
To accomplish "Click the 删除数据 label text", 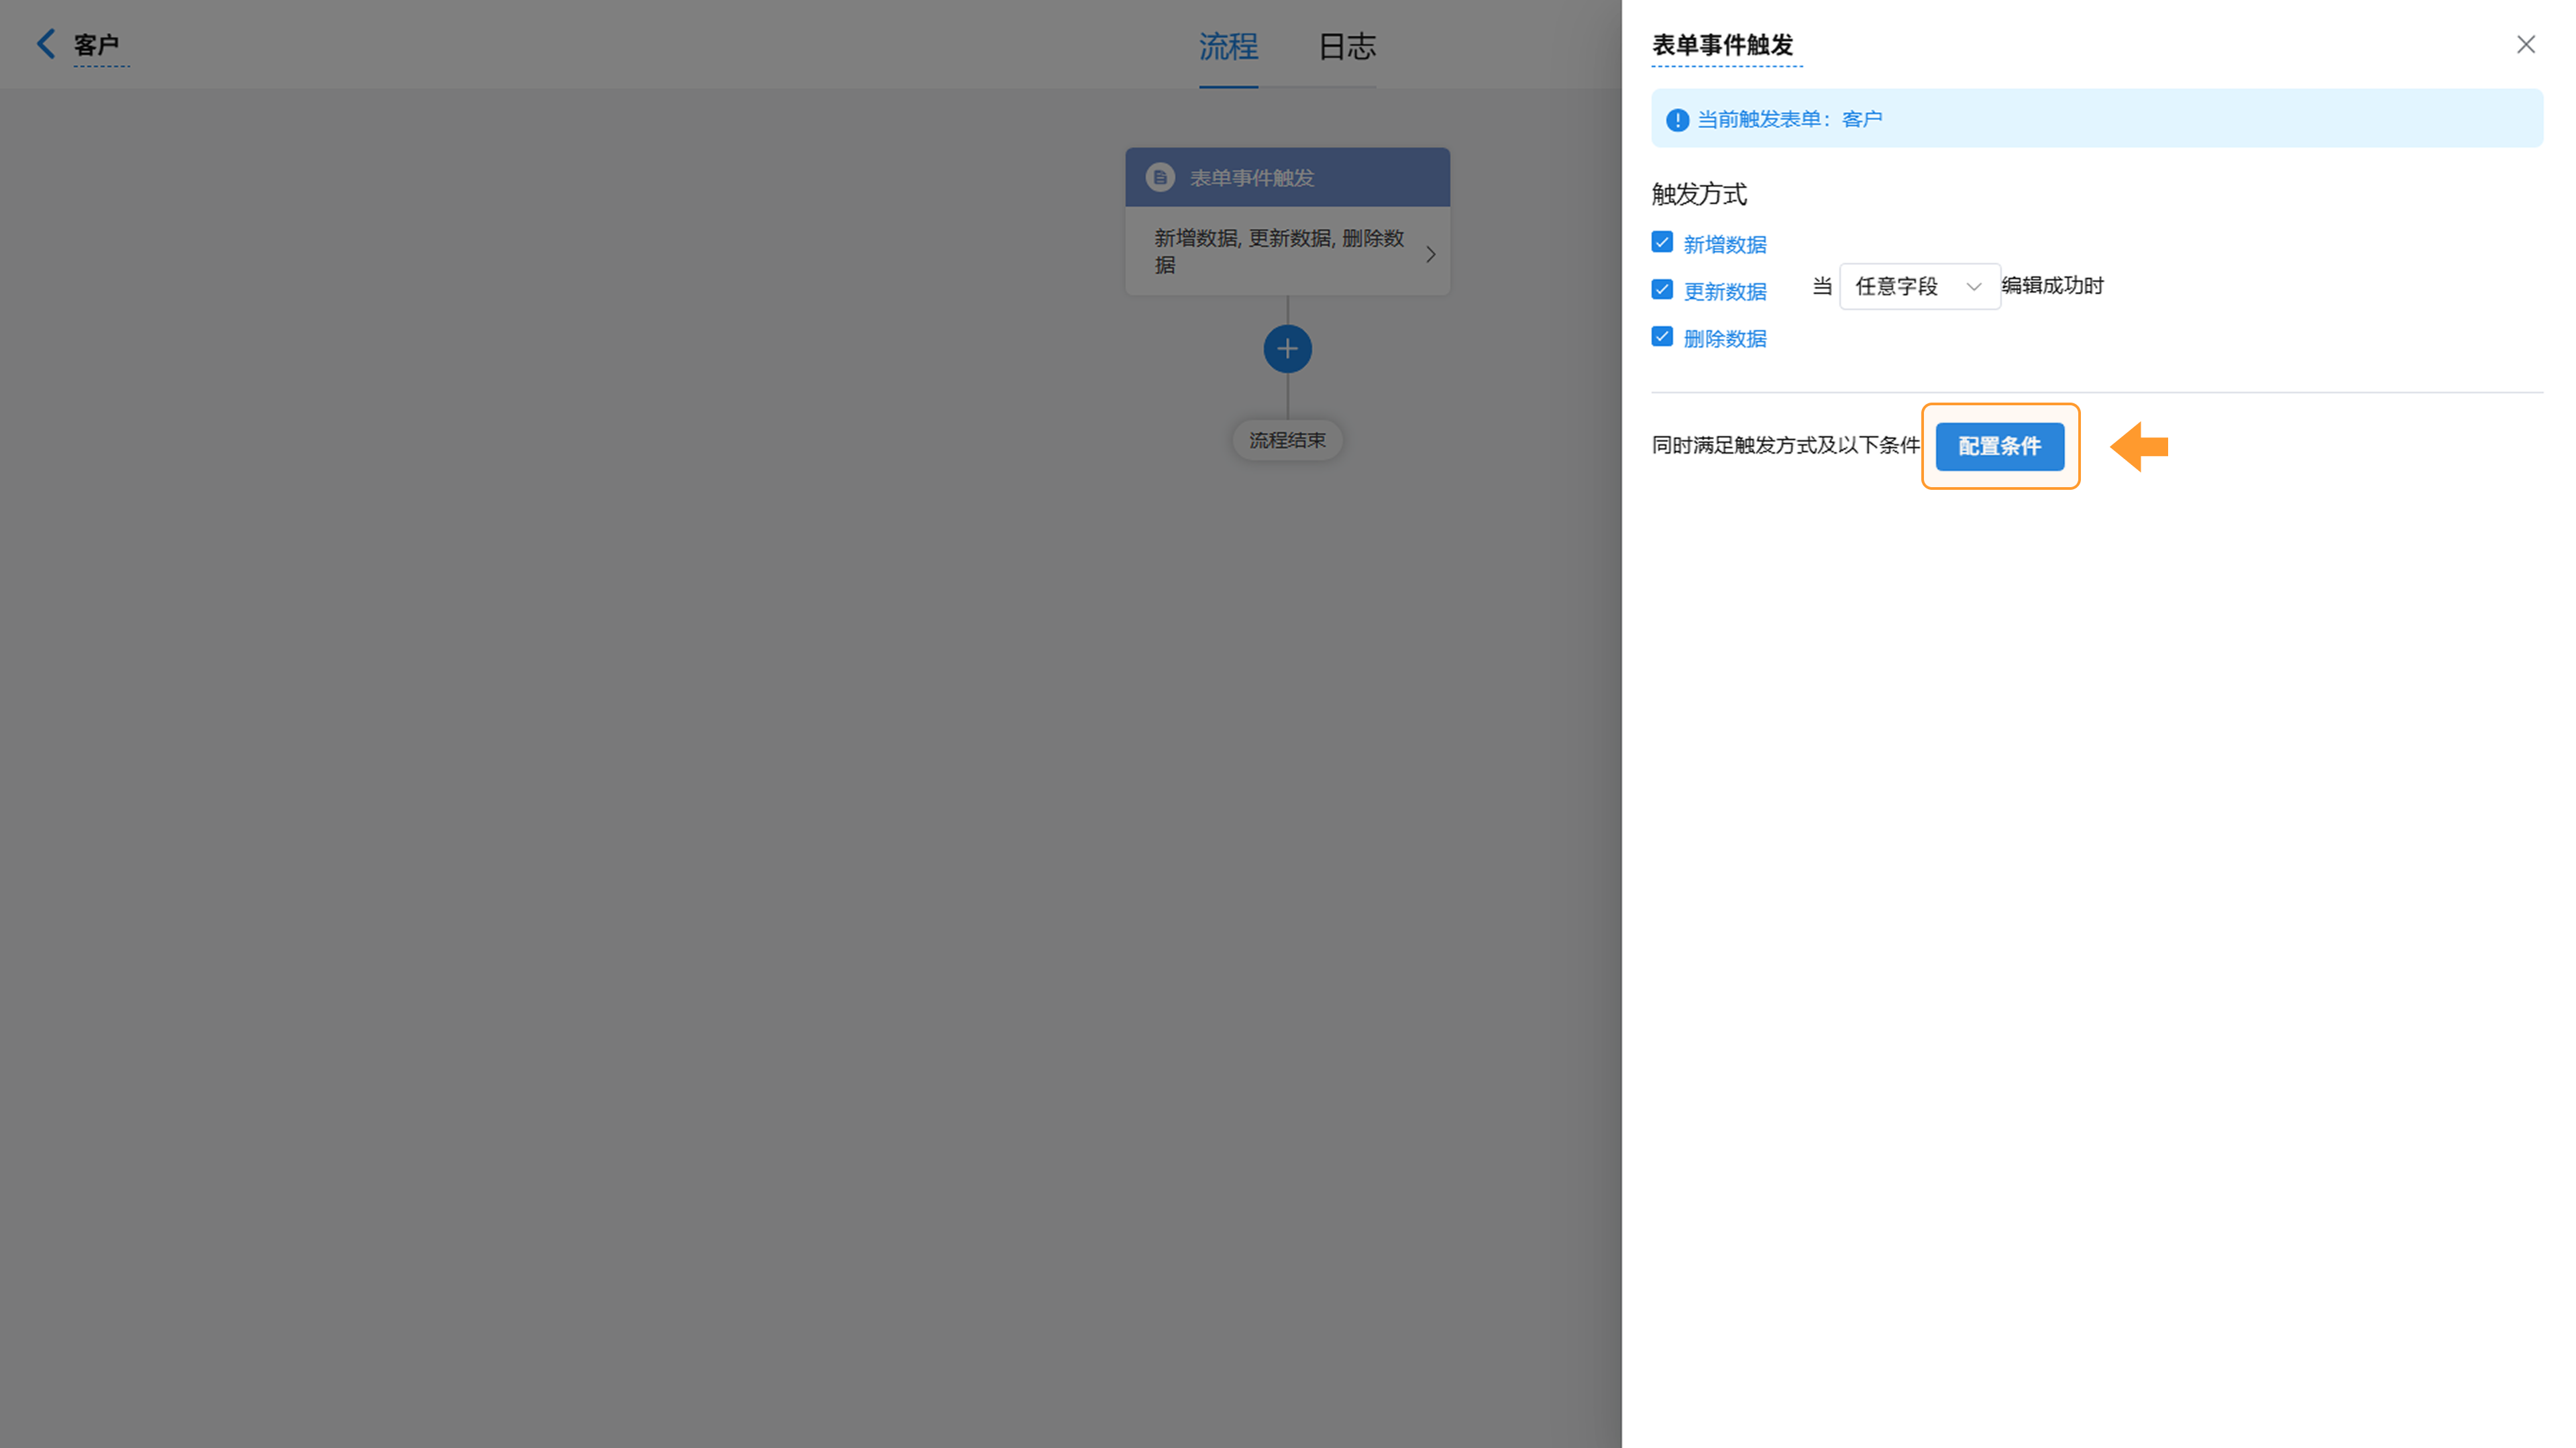I will (1724, 339).
